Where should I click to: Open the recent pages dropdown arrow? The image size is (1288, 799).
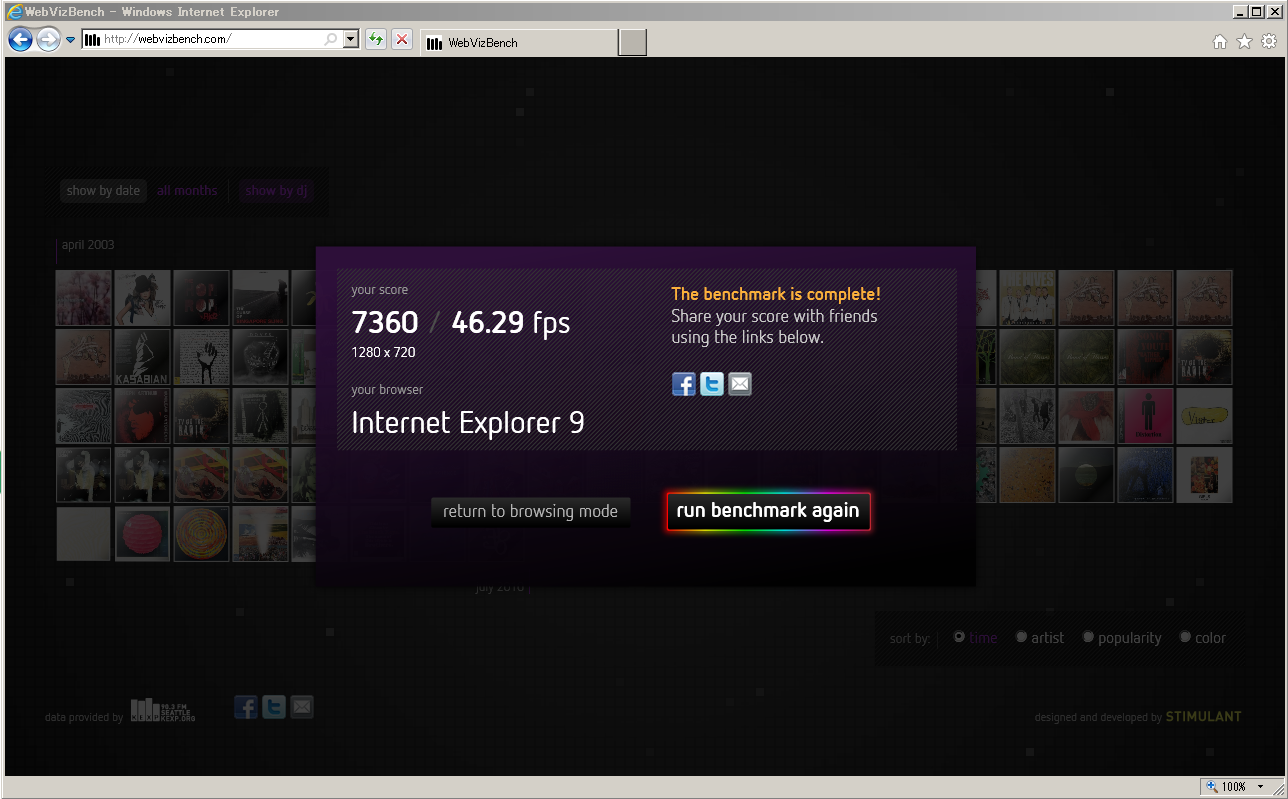click(71, 40)
